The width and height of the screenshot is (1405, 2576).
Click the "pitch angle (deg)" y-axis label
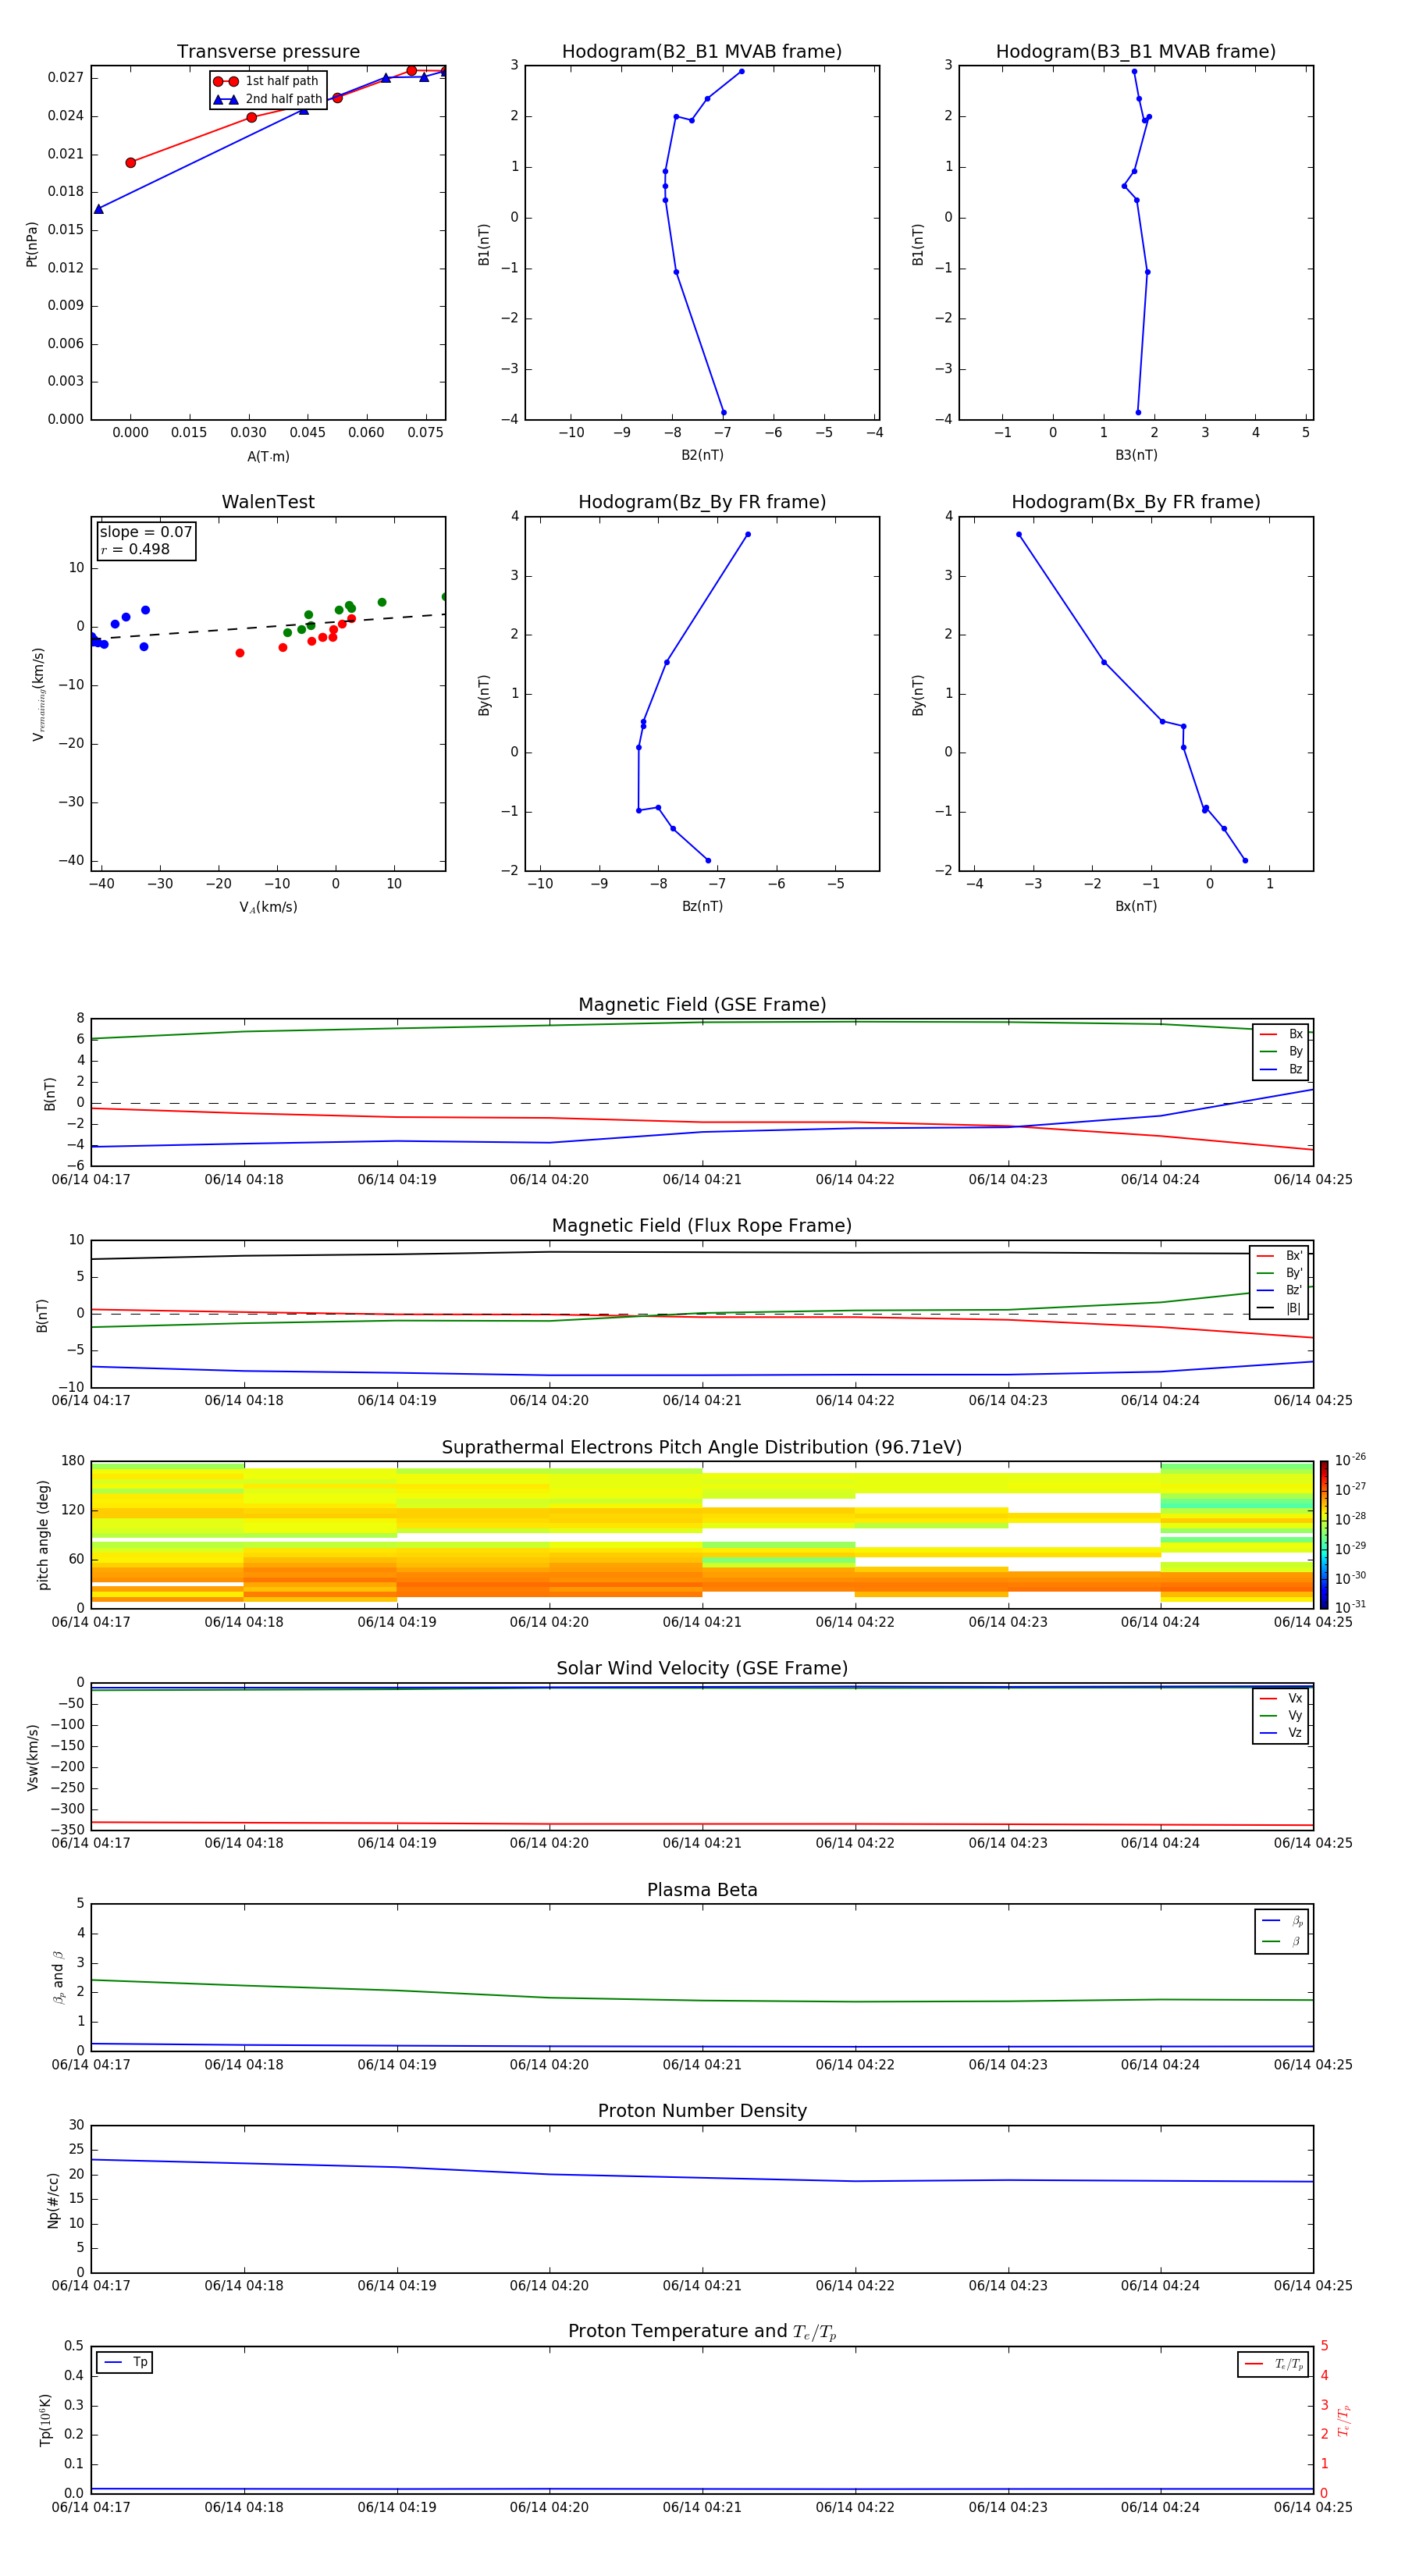tap(43, 1535)
